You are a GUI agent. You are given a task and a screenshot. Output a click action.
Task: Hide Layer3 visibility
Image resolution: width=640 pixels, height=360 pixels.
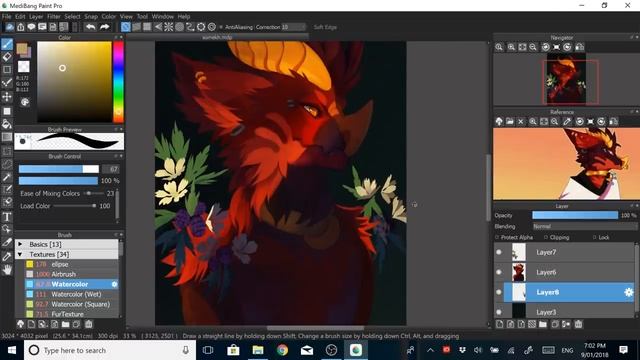499,312
